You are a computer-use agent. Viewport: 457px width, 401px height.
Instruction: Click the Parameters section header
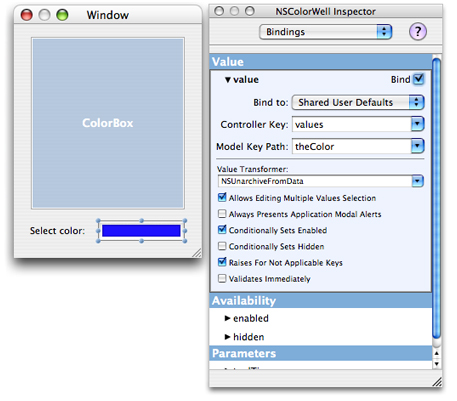tap(321, 353)
